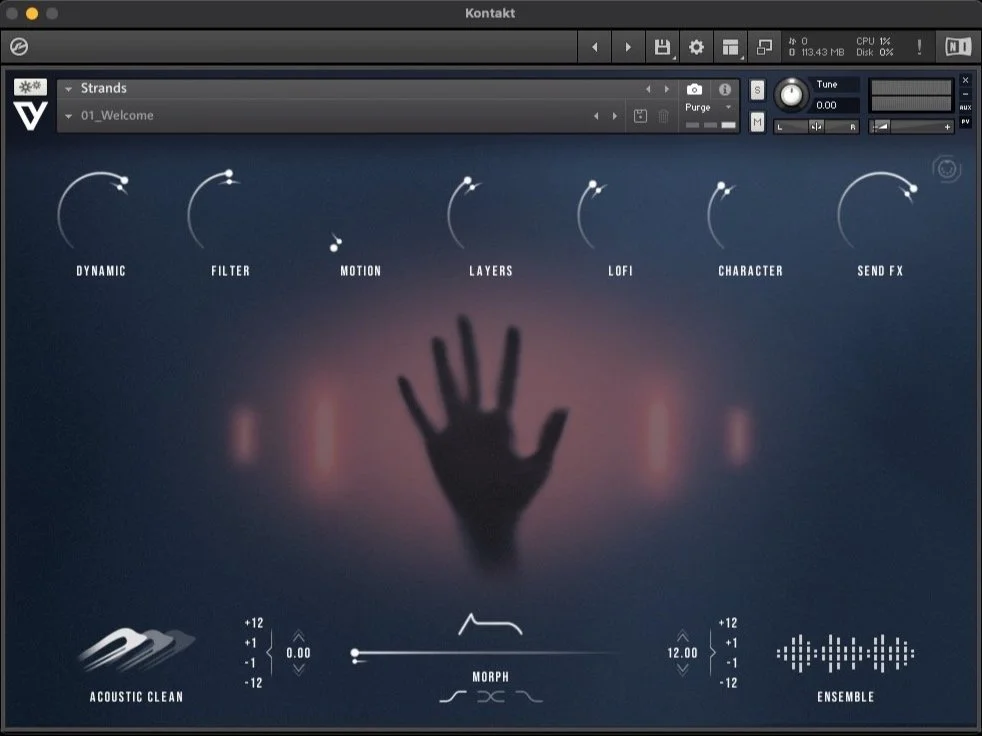Click the white V instrument logo
Image resolution: width=982 pixels, height=736 pixels.
tap(30, 115)
